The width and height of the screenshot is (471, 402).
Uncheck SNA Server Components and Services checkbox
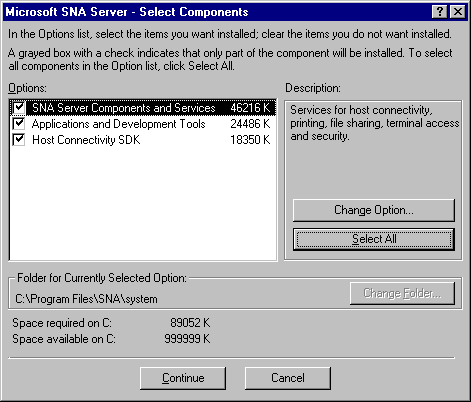19,107
